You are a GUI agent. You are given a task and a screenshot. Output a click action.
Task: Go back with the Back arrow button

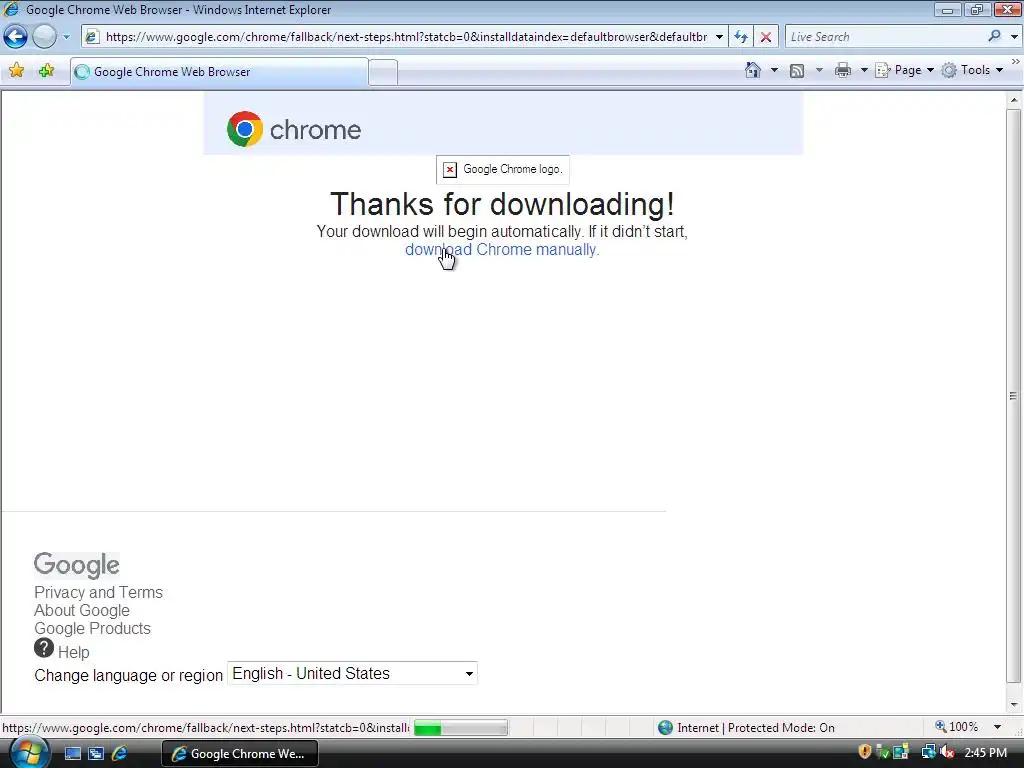(15, 37)
